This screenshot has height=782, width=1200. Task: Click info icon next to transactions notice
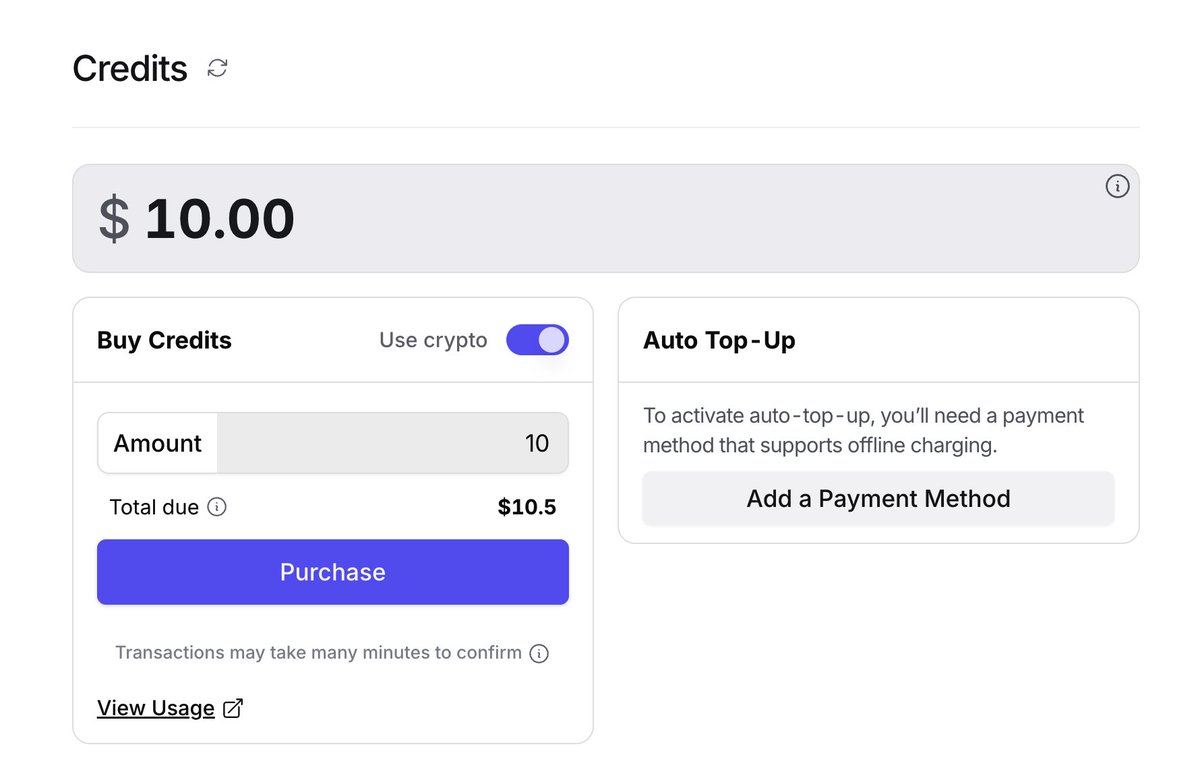[539, 654]
